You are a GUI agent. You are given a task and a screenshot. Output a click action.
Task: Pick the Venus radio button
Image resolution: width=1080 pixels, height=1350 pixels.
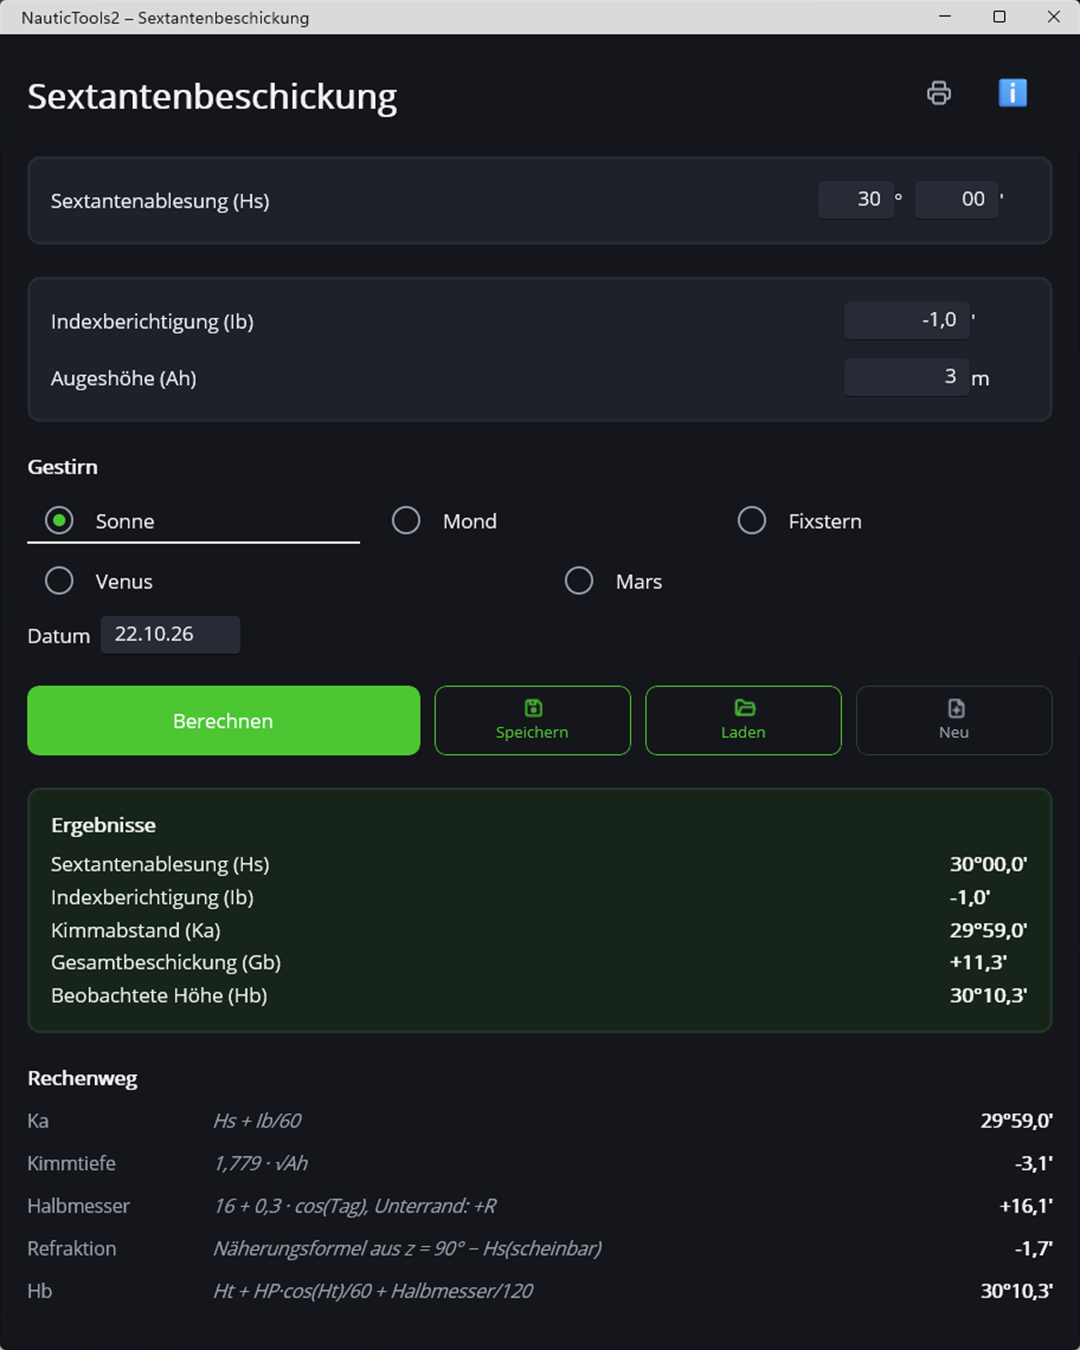(59, 581)
